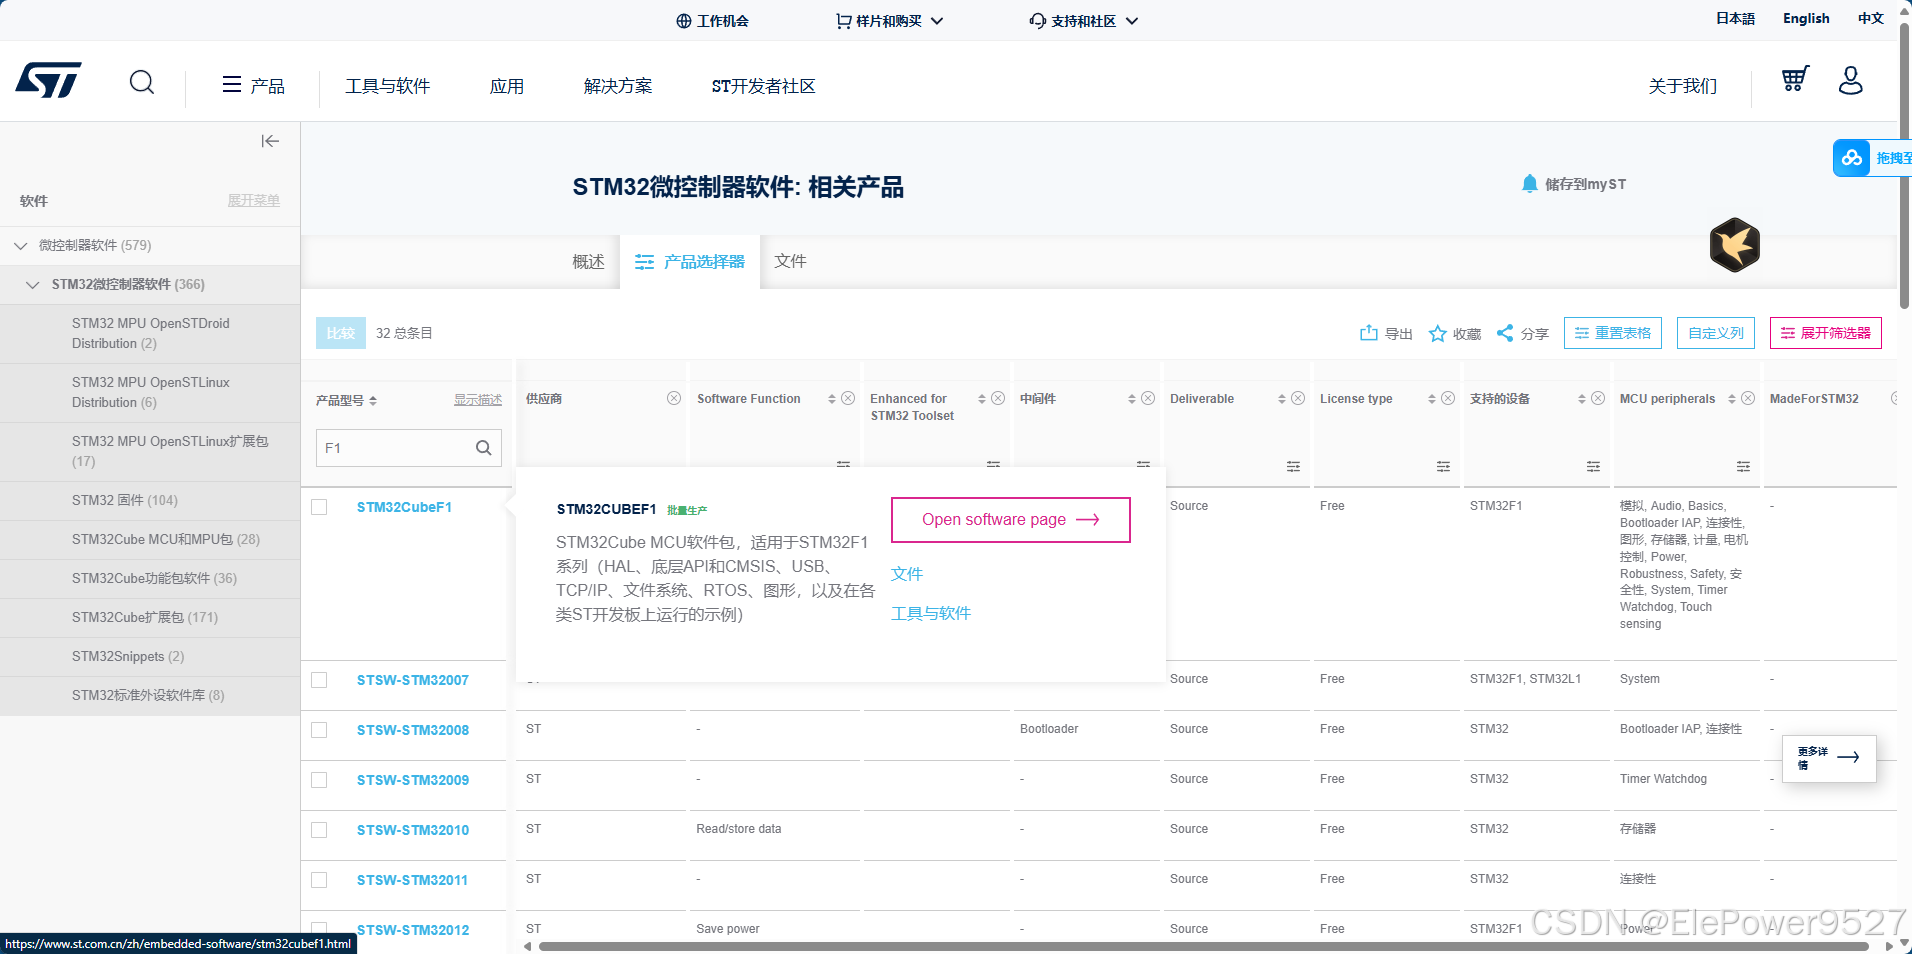Check the STSW-STM32008 row checkbox
This screenshot has width=1912, height=954.
point(319,730)
